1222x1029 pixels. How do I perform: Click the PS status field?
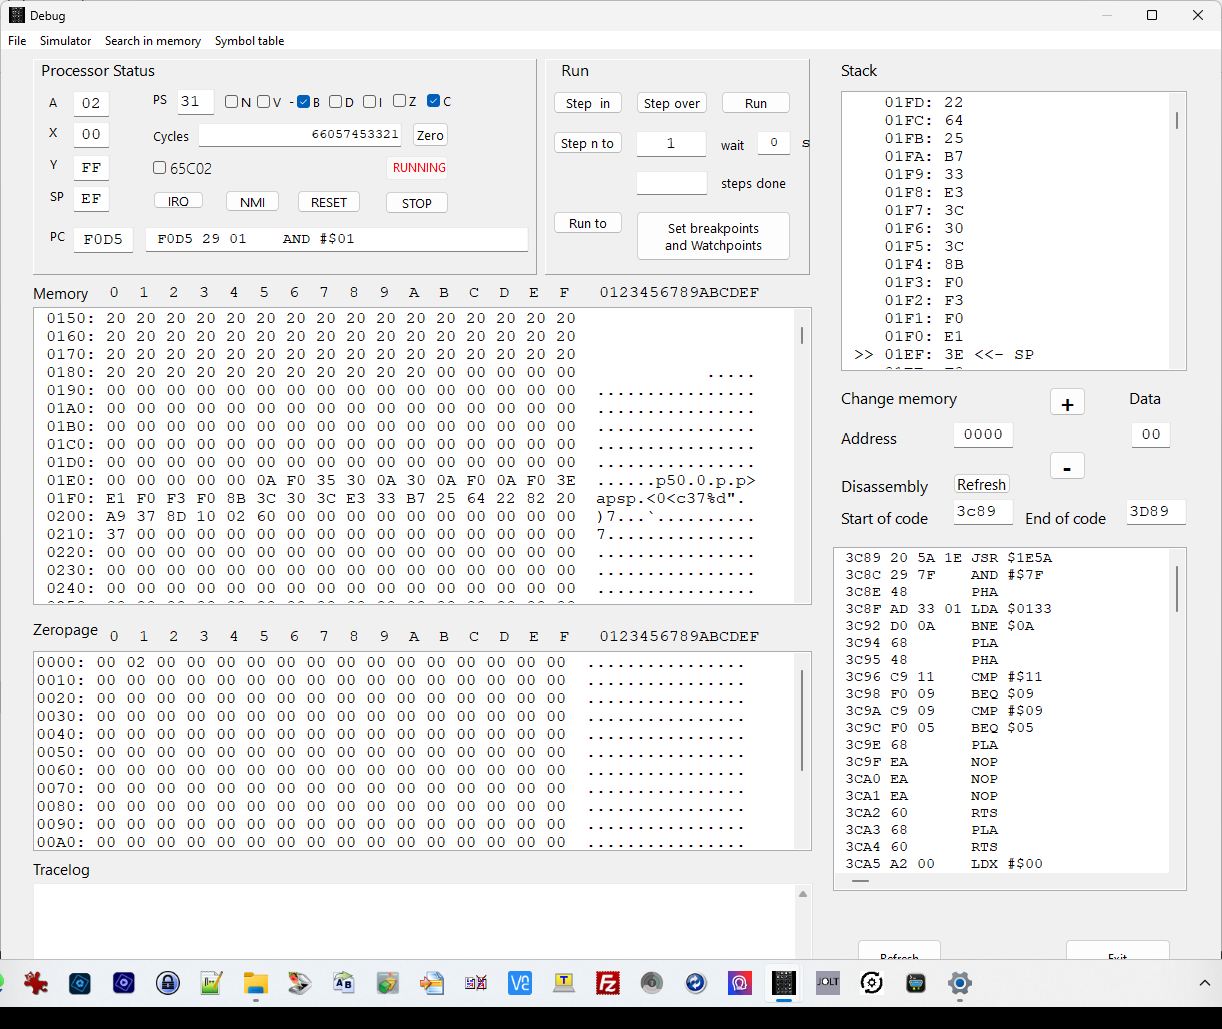tap(195, 101)
